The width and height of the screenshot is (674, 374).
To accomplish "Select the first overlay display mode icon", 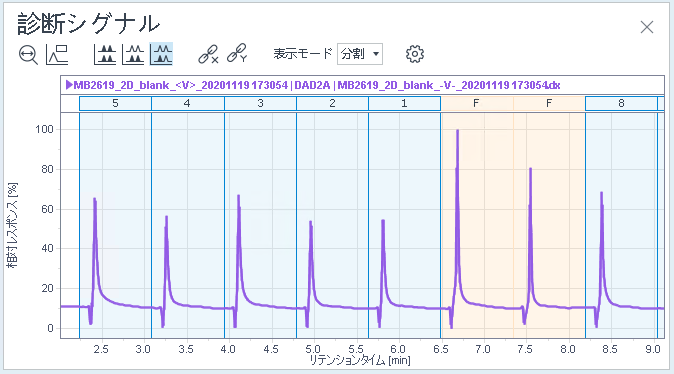I will 105,54.
